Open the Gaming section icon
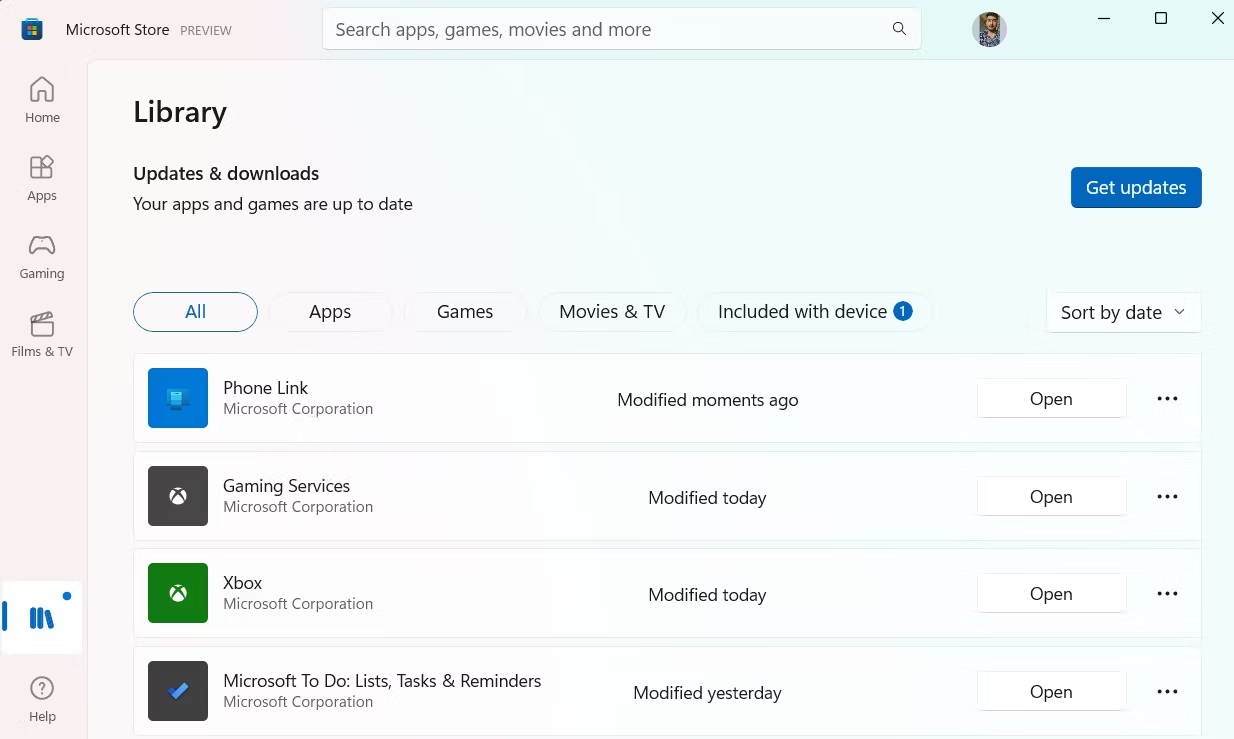The height and width of the screenshot is (739, 1234). (x=42, y=256)
